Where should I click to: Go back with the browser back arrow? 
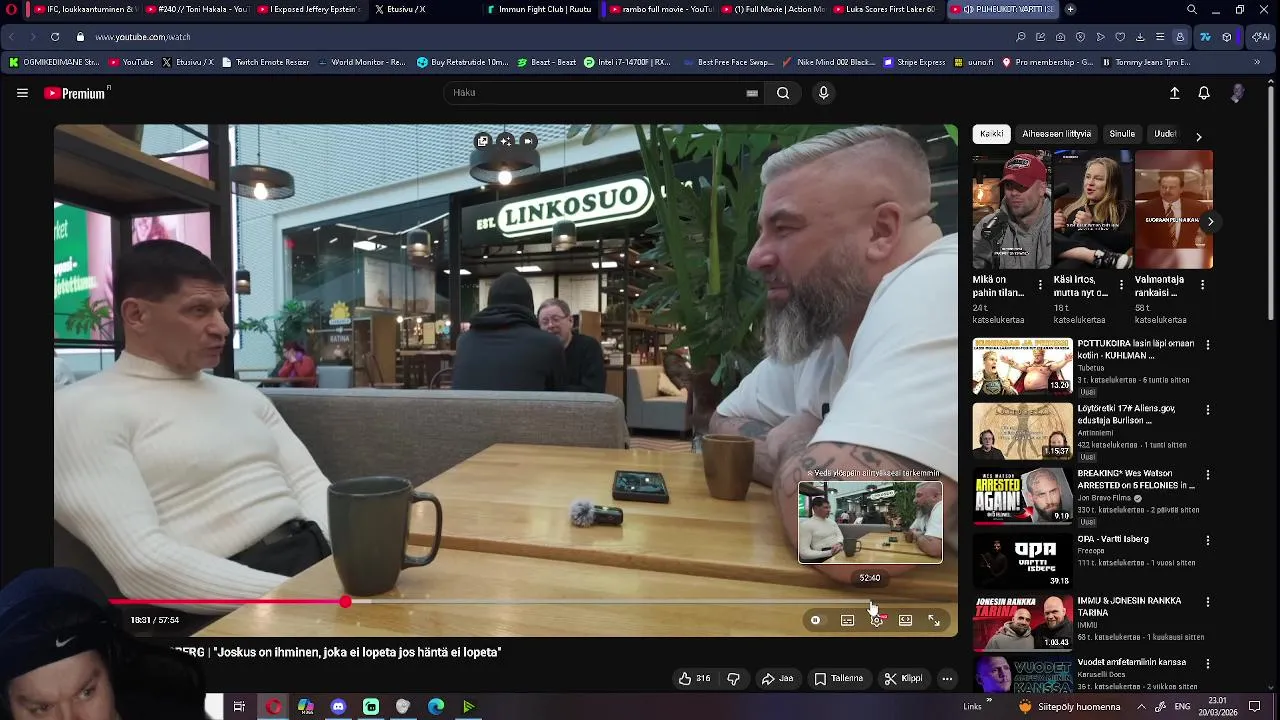point(11,37)
